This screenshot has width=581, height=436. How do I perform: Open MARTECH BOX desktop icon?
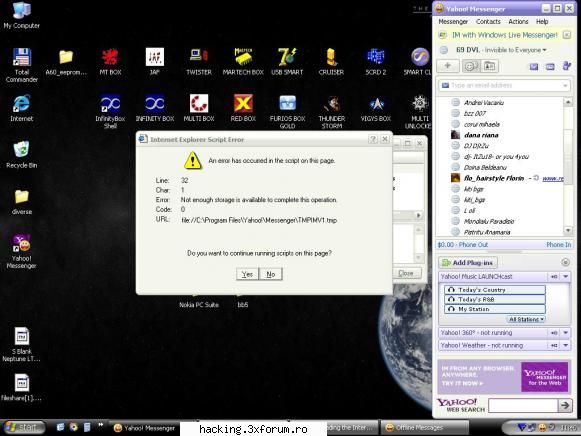pos(243,62)
